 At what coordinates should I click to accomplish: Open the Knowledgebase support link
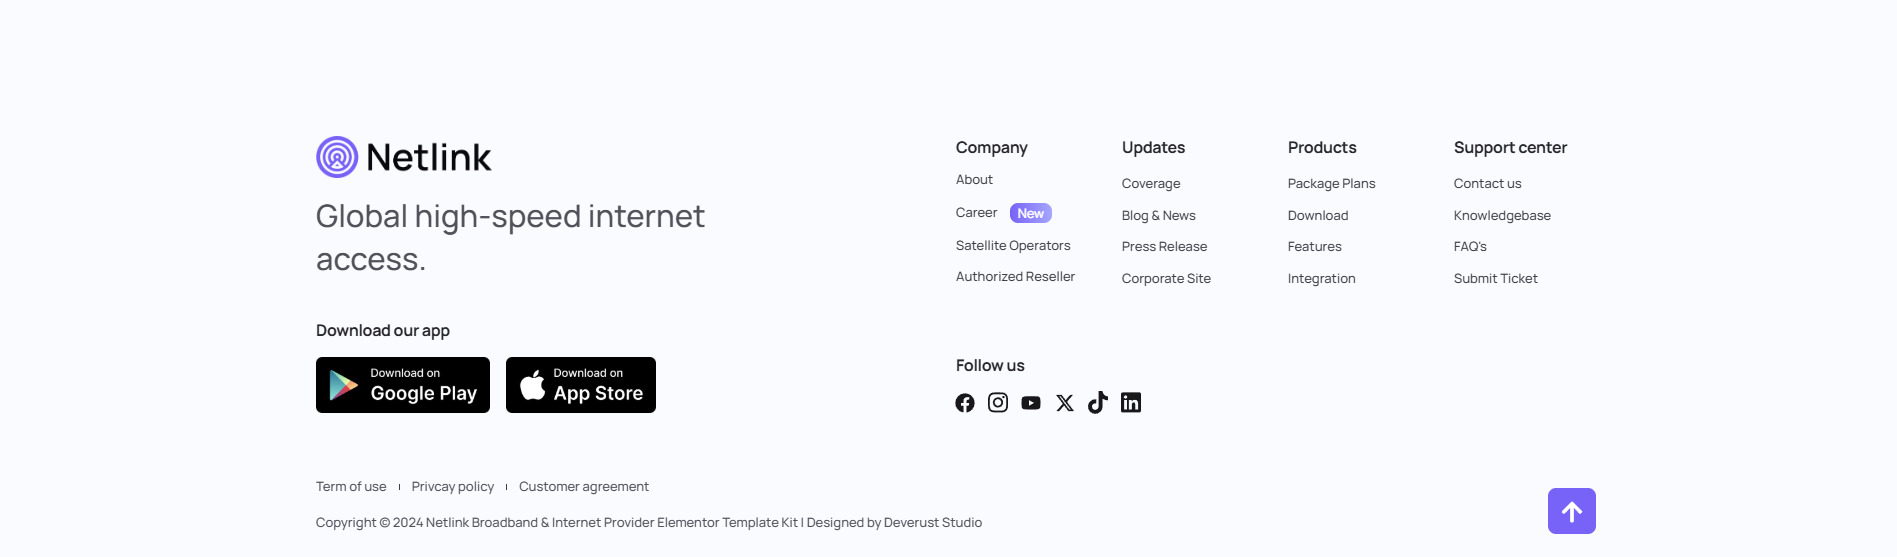click(x=1502, y=216)
